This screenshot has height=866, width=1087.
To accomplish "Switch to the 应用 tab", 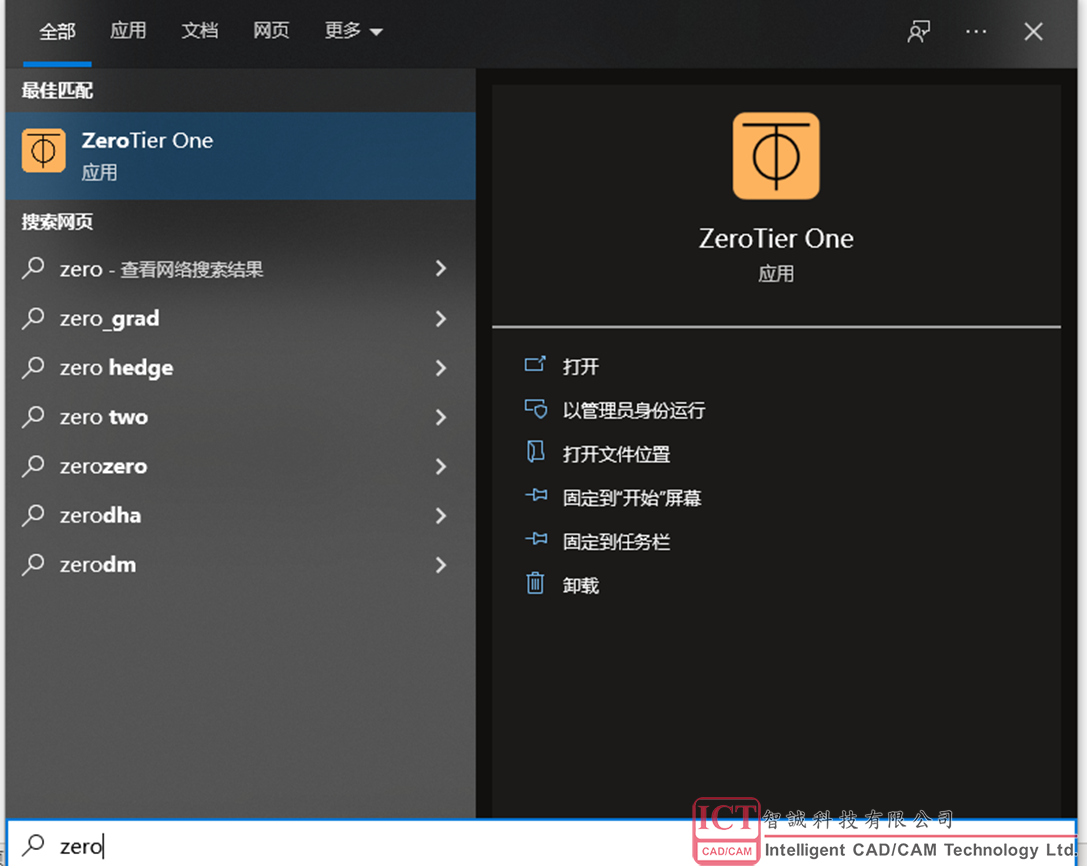I will (128, 31).
